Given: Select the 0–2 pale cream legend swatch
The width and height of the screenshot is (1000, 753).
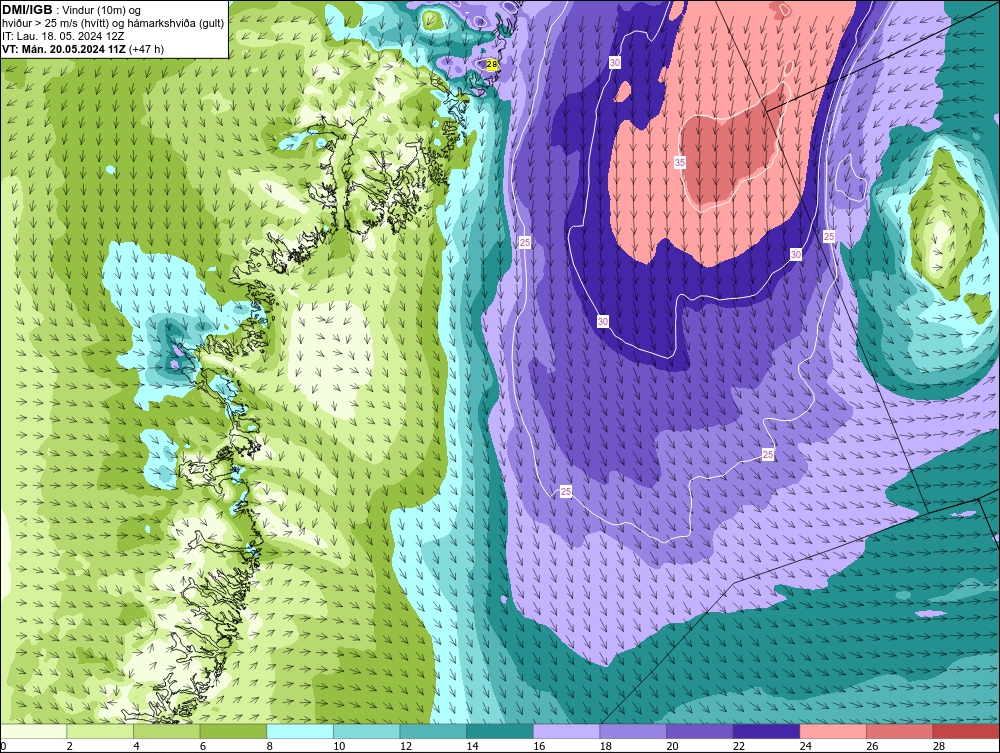Looking at the screenshot, I should coord(34,731).
